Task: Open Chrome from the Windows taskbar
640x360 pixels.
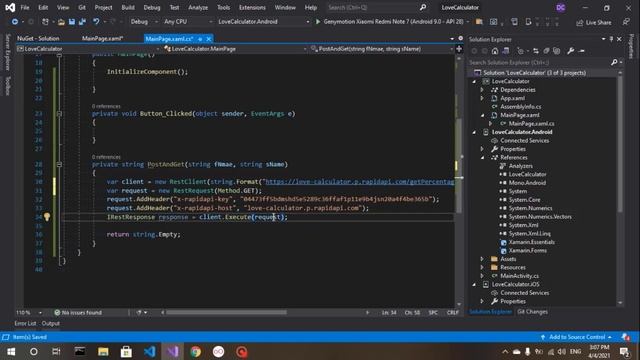Action: click(196, 351)
